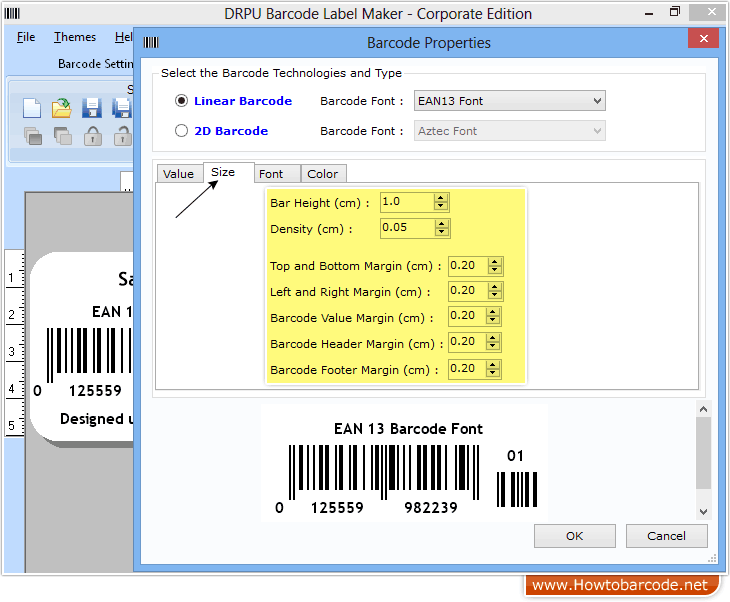Increase Barcode Footer Margin value
This screenshot has height=602, width=730.
pyautogui.click(x=493, y=365)
